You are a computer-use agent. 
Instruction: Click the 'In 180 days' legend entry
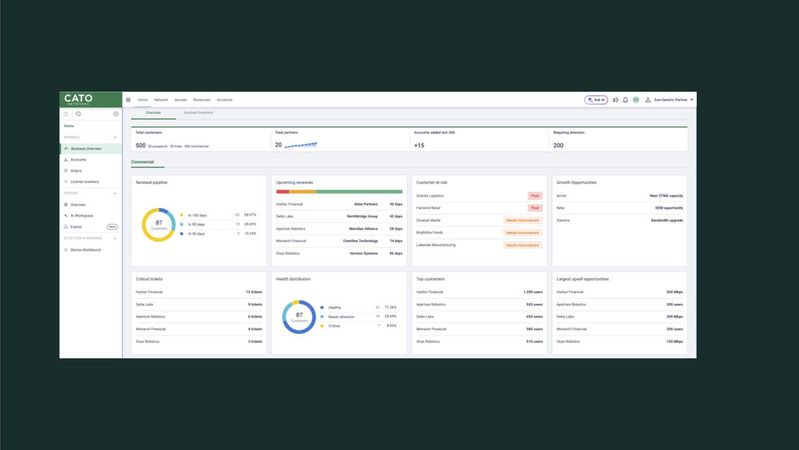pos(197,215)
